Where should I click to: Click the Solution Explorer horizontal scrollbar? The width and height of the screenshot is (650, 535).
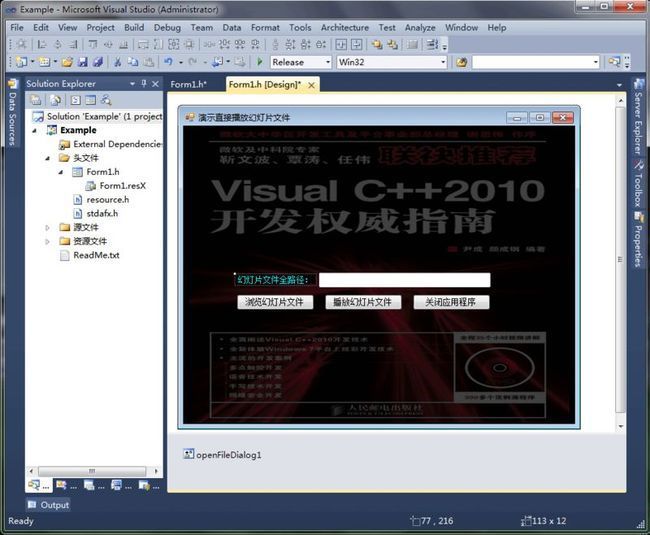click(93, 471)
